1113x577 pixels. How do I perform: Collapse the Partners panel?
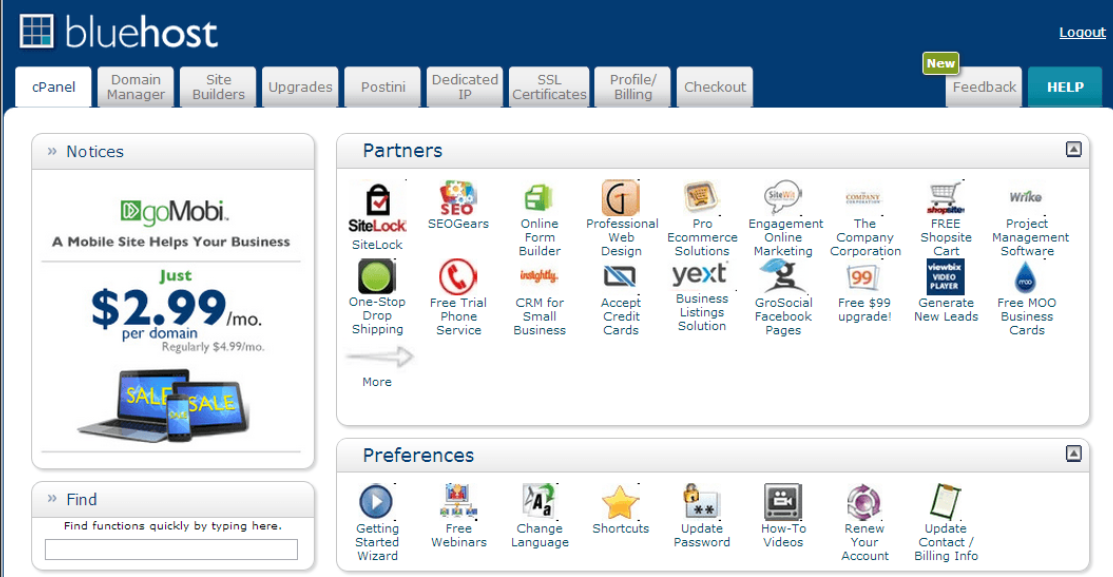coord(1074,149)
